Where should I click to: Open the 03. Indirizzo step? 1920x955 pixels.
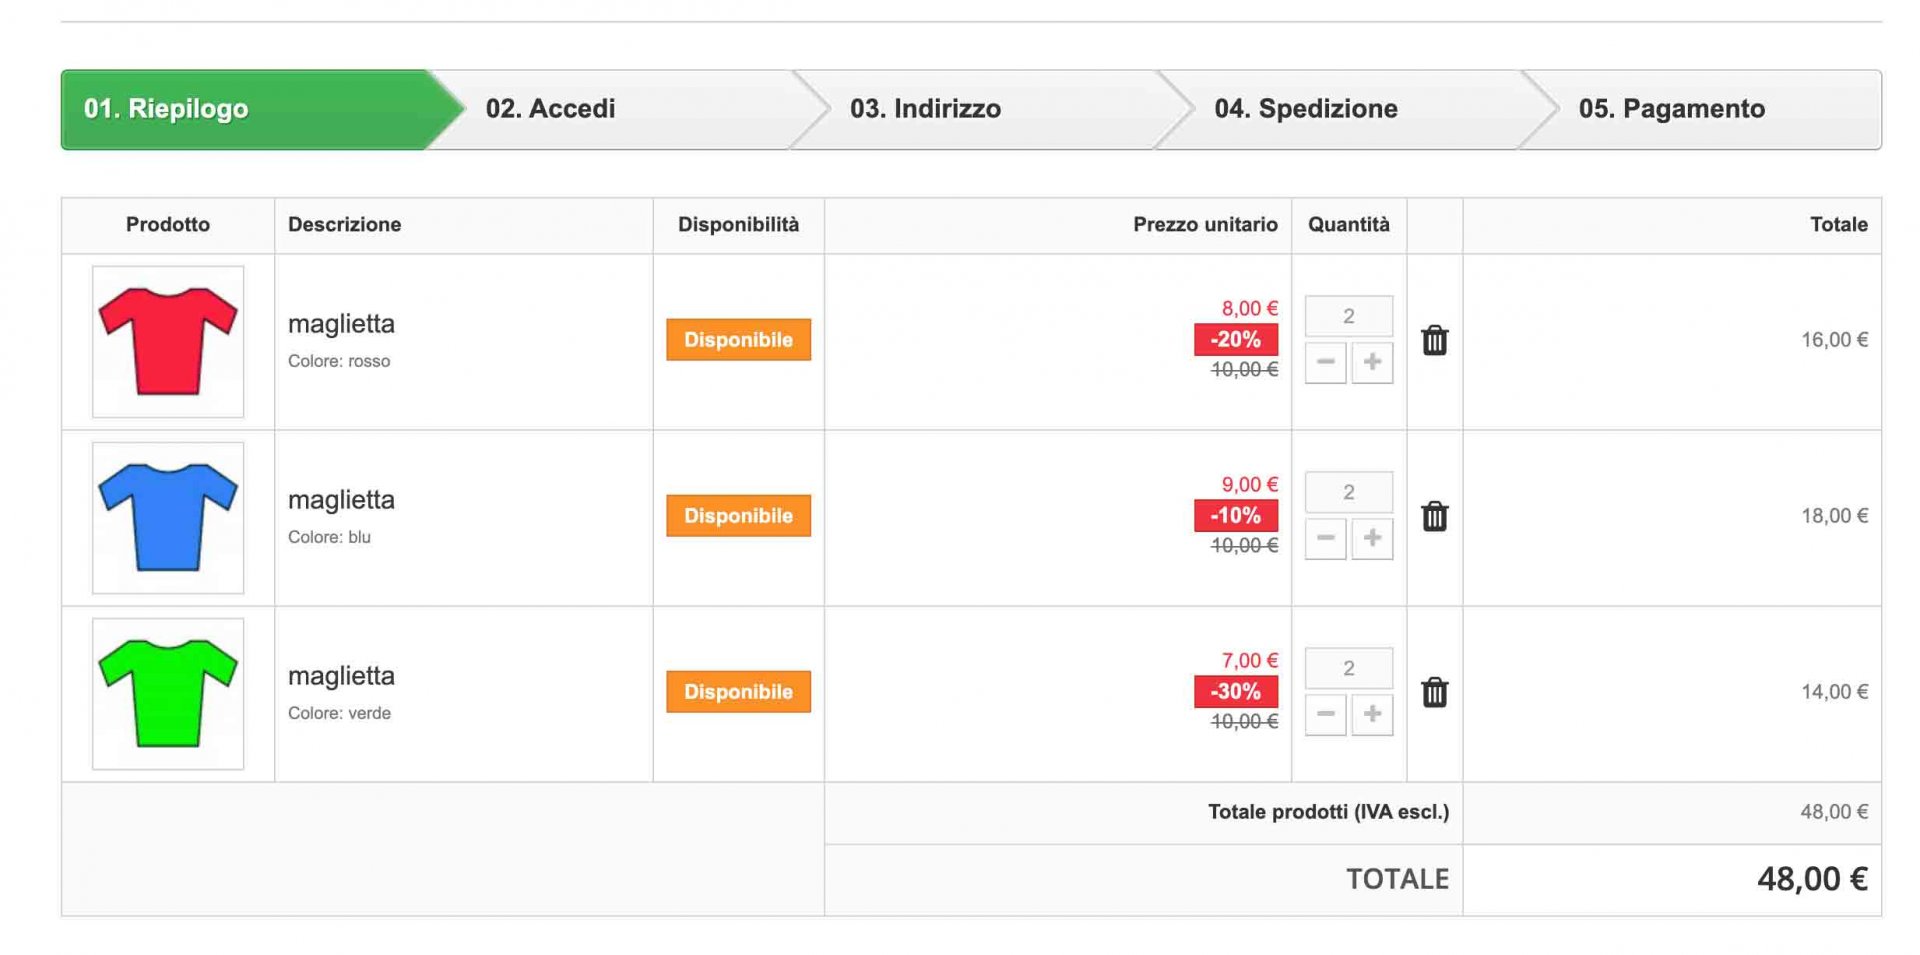tap(925, 109)
